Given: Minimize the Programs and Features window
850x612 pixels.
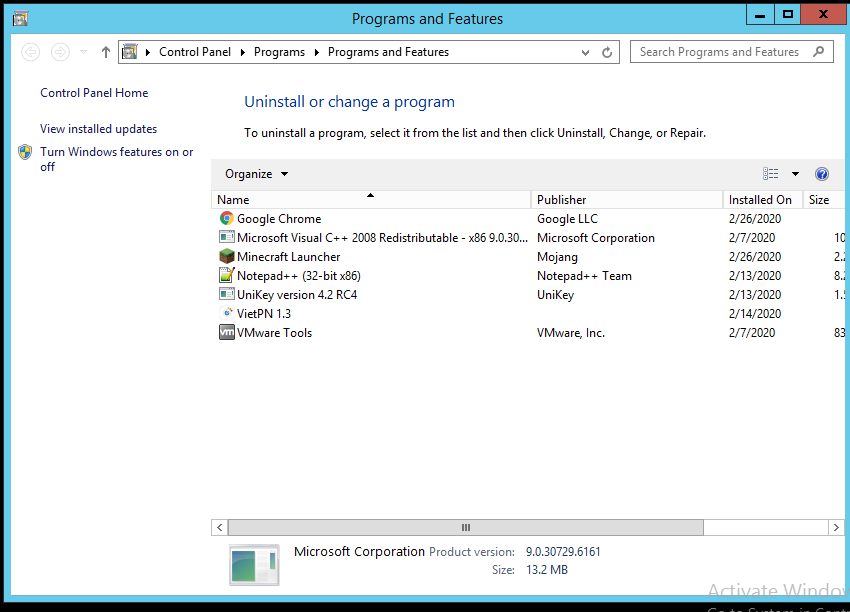Looking at the screenshot, I should pyautogui.click(x=760, y=15).
